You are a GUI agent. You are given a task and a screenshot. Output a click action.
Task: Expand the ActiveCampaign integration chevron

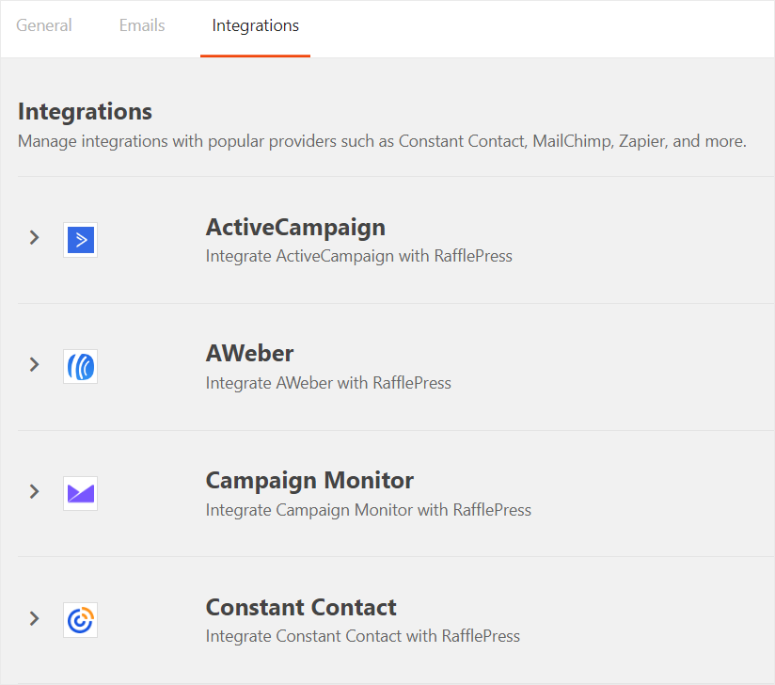tap(34, 238)
